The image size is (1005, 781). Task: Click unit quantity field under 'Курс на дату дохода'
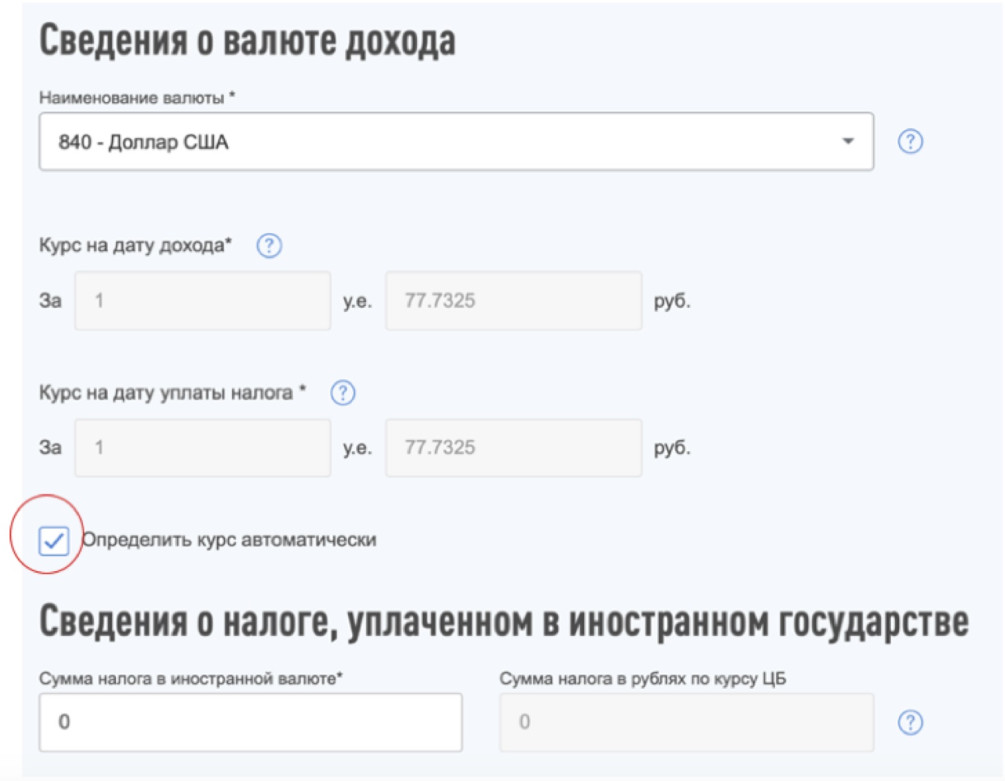(203, 301)
